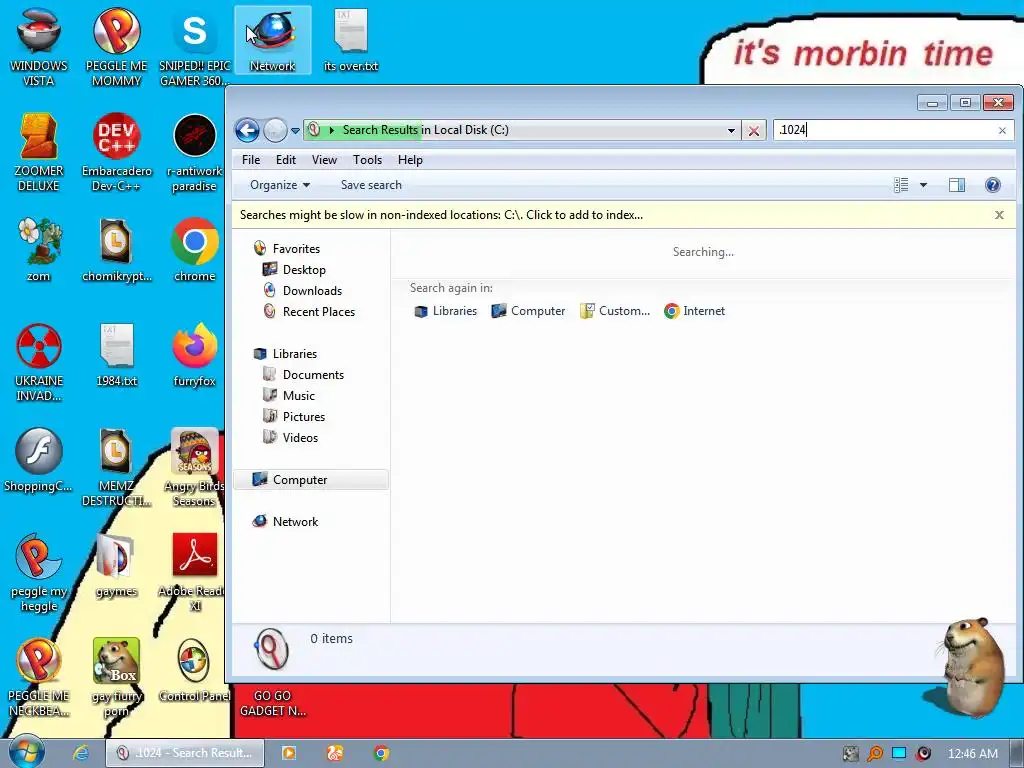Open Explorer help question mark button
This screenshot has width=1024, height=768.
(x=992, y=185)
